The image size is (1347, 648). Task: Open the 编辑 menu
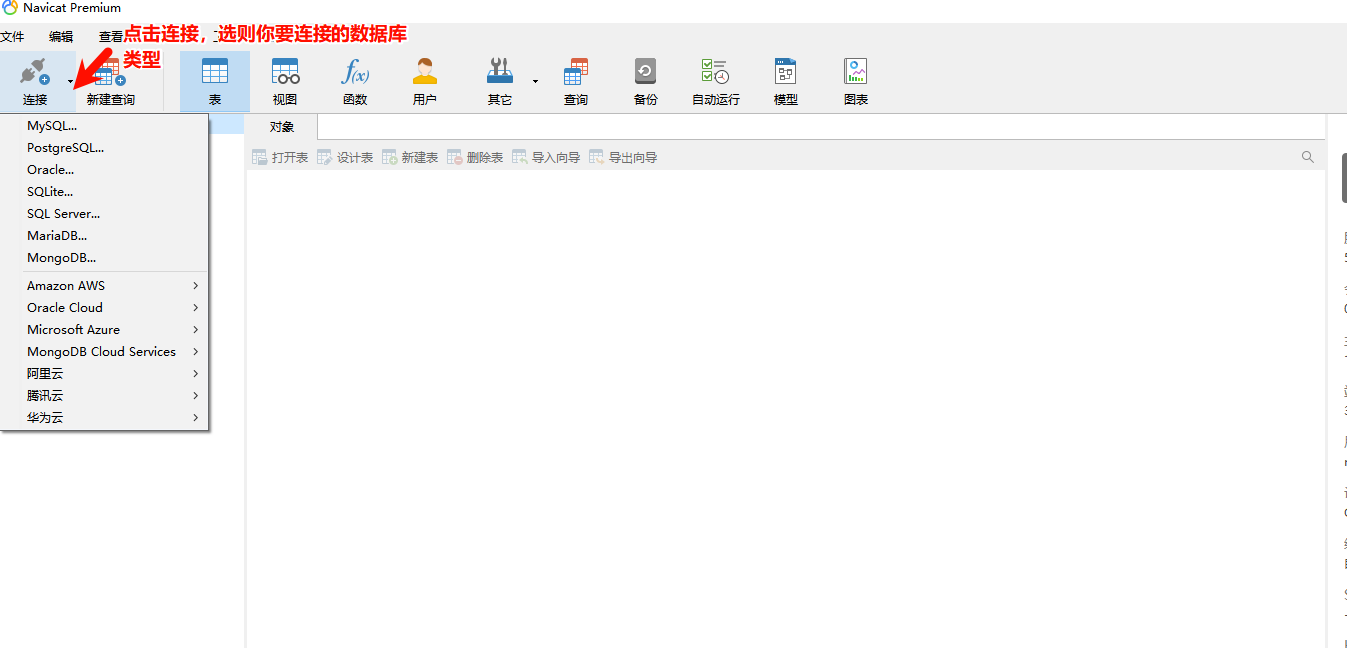click(61, 37)
